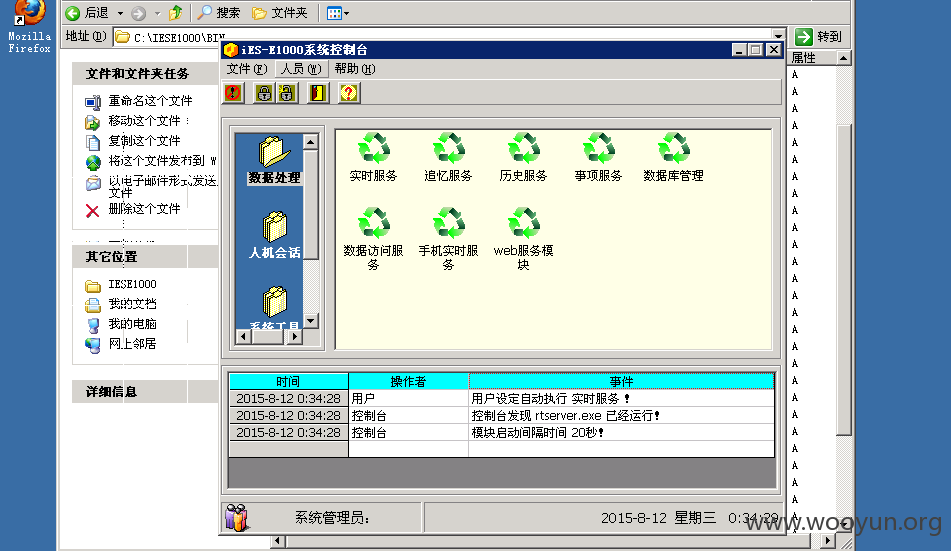Open IESE1000 folder in 其它位置

(132, 284)
